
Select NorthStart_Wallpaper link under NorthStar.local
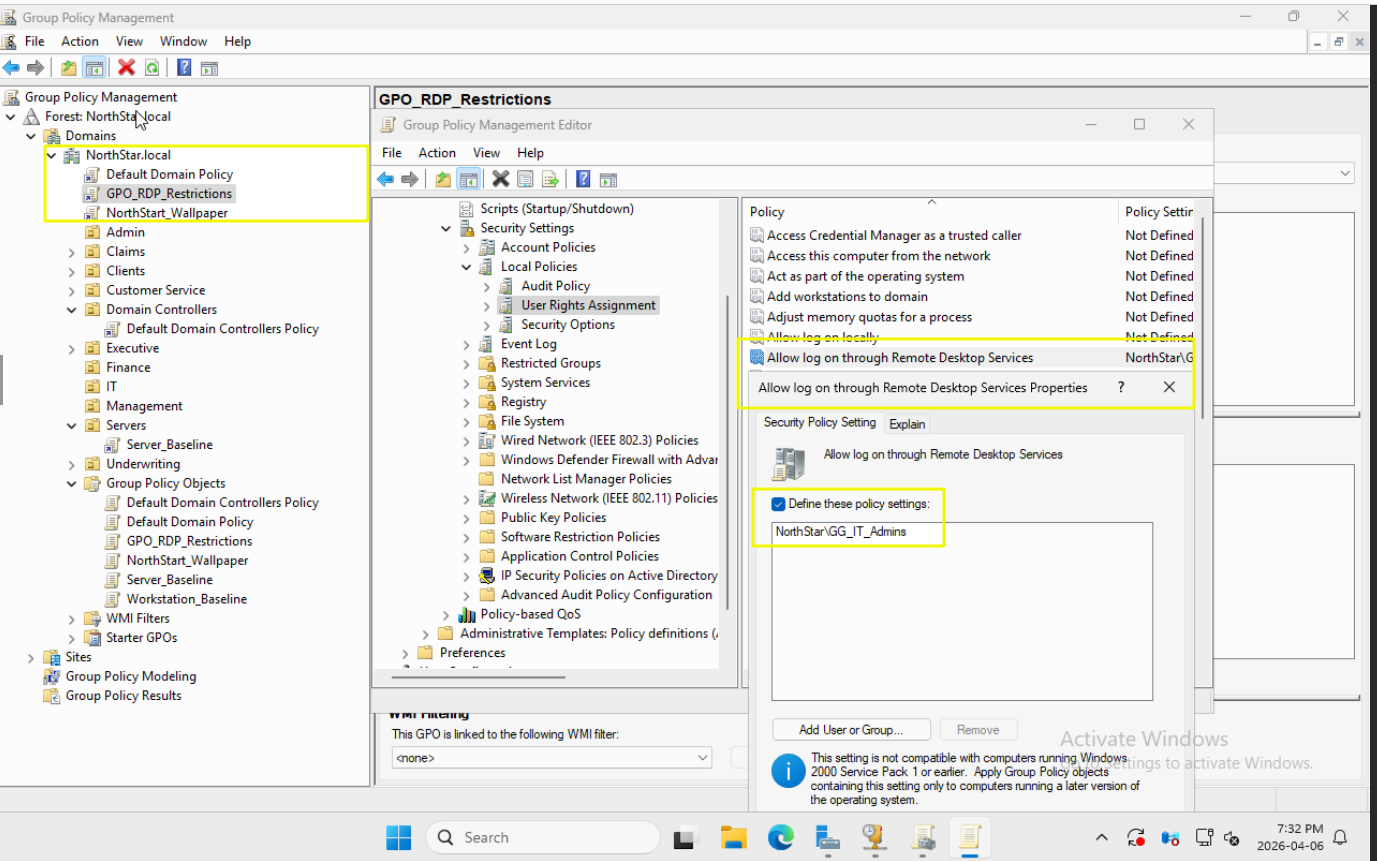(167, 213)
